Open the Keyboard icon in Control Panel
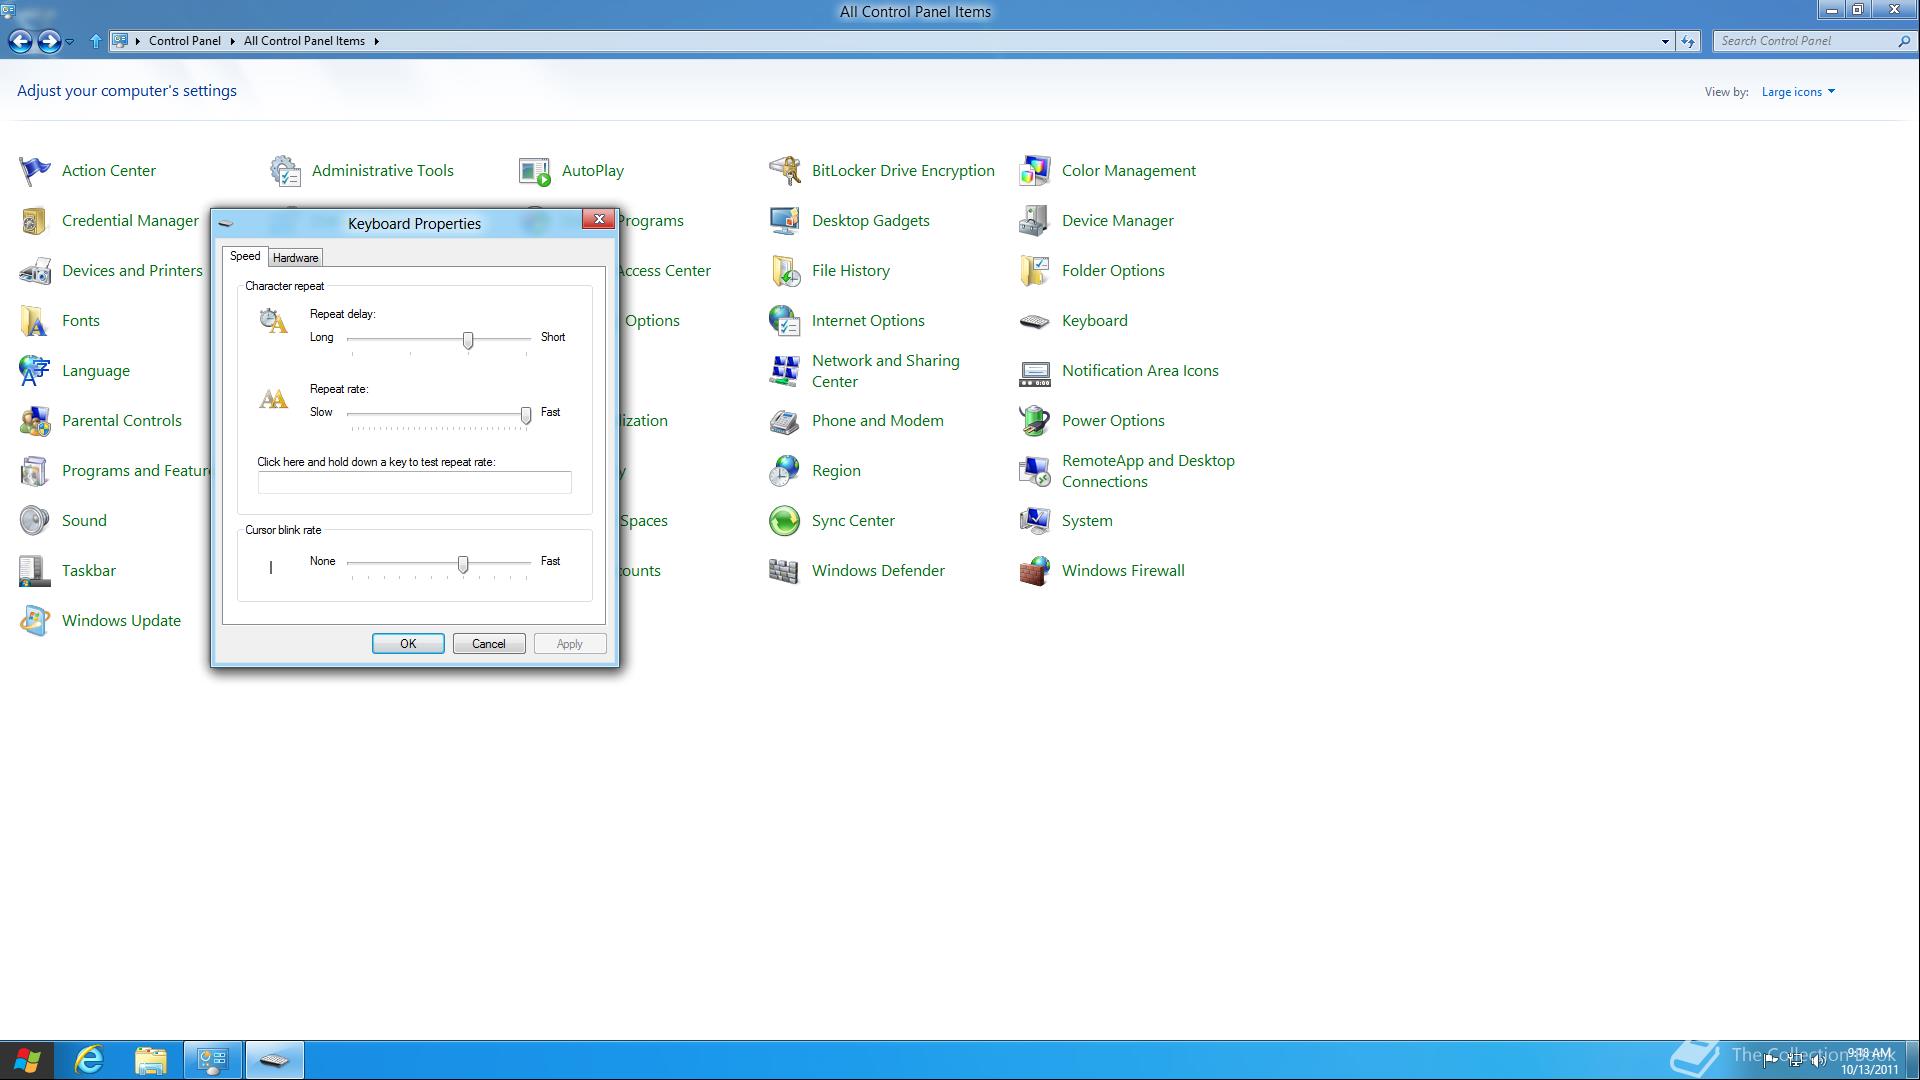The height and width of the screenshot is (1080, 1920). [1035, 321]
